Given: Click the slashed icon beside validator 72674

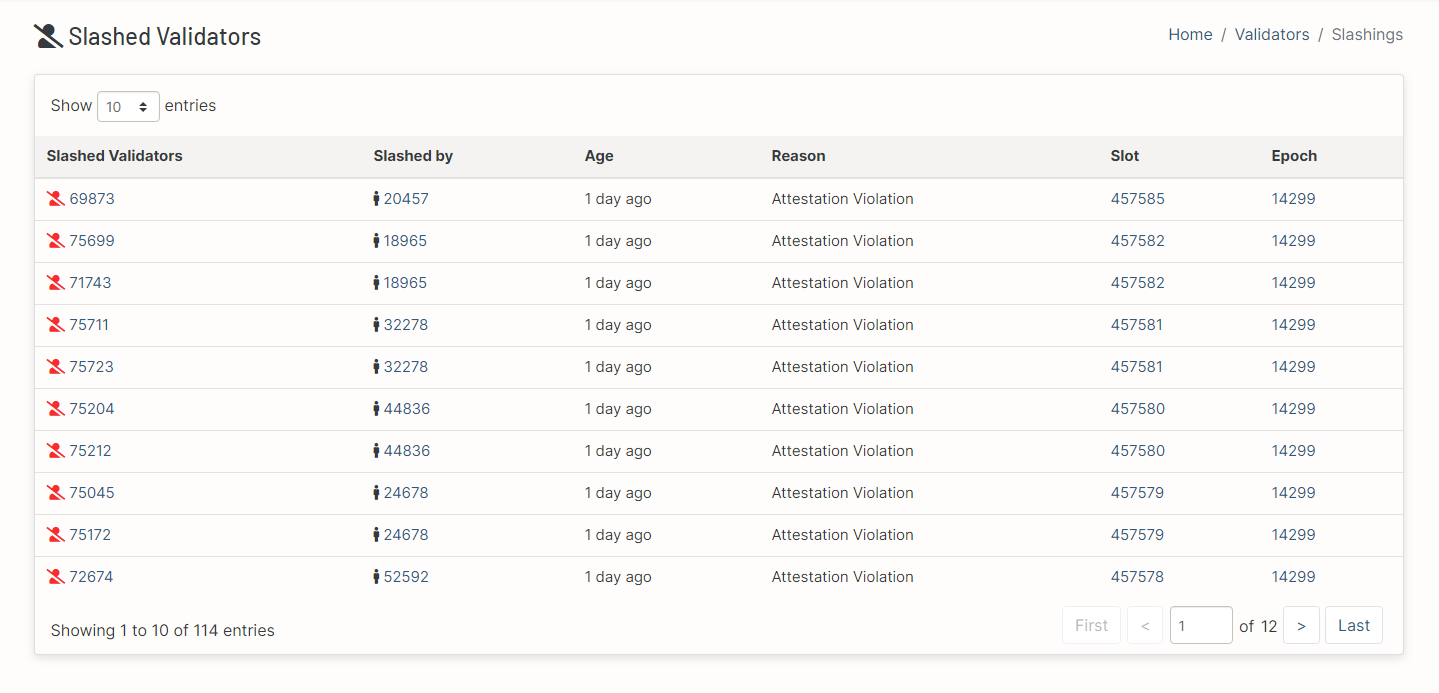Looking at the screenshot, I should 56,577.
